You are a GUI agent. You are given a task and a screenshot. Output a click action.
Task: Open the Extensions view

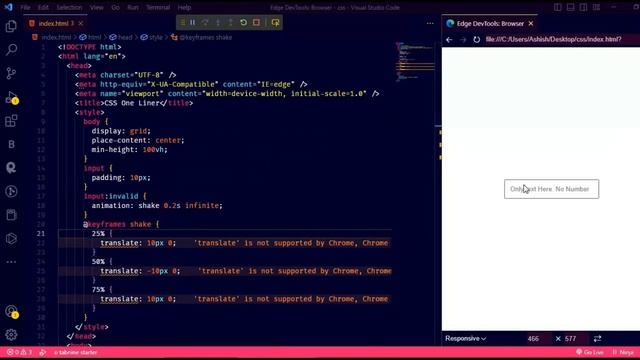coord(11,121)
